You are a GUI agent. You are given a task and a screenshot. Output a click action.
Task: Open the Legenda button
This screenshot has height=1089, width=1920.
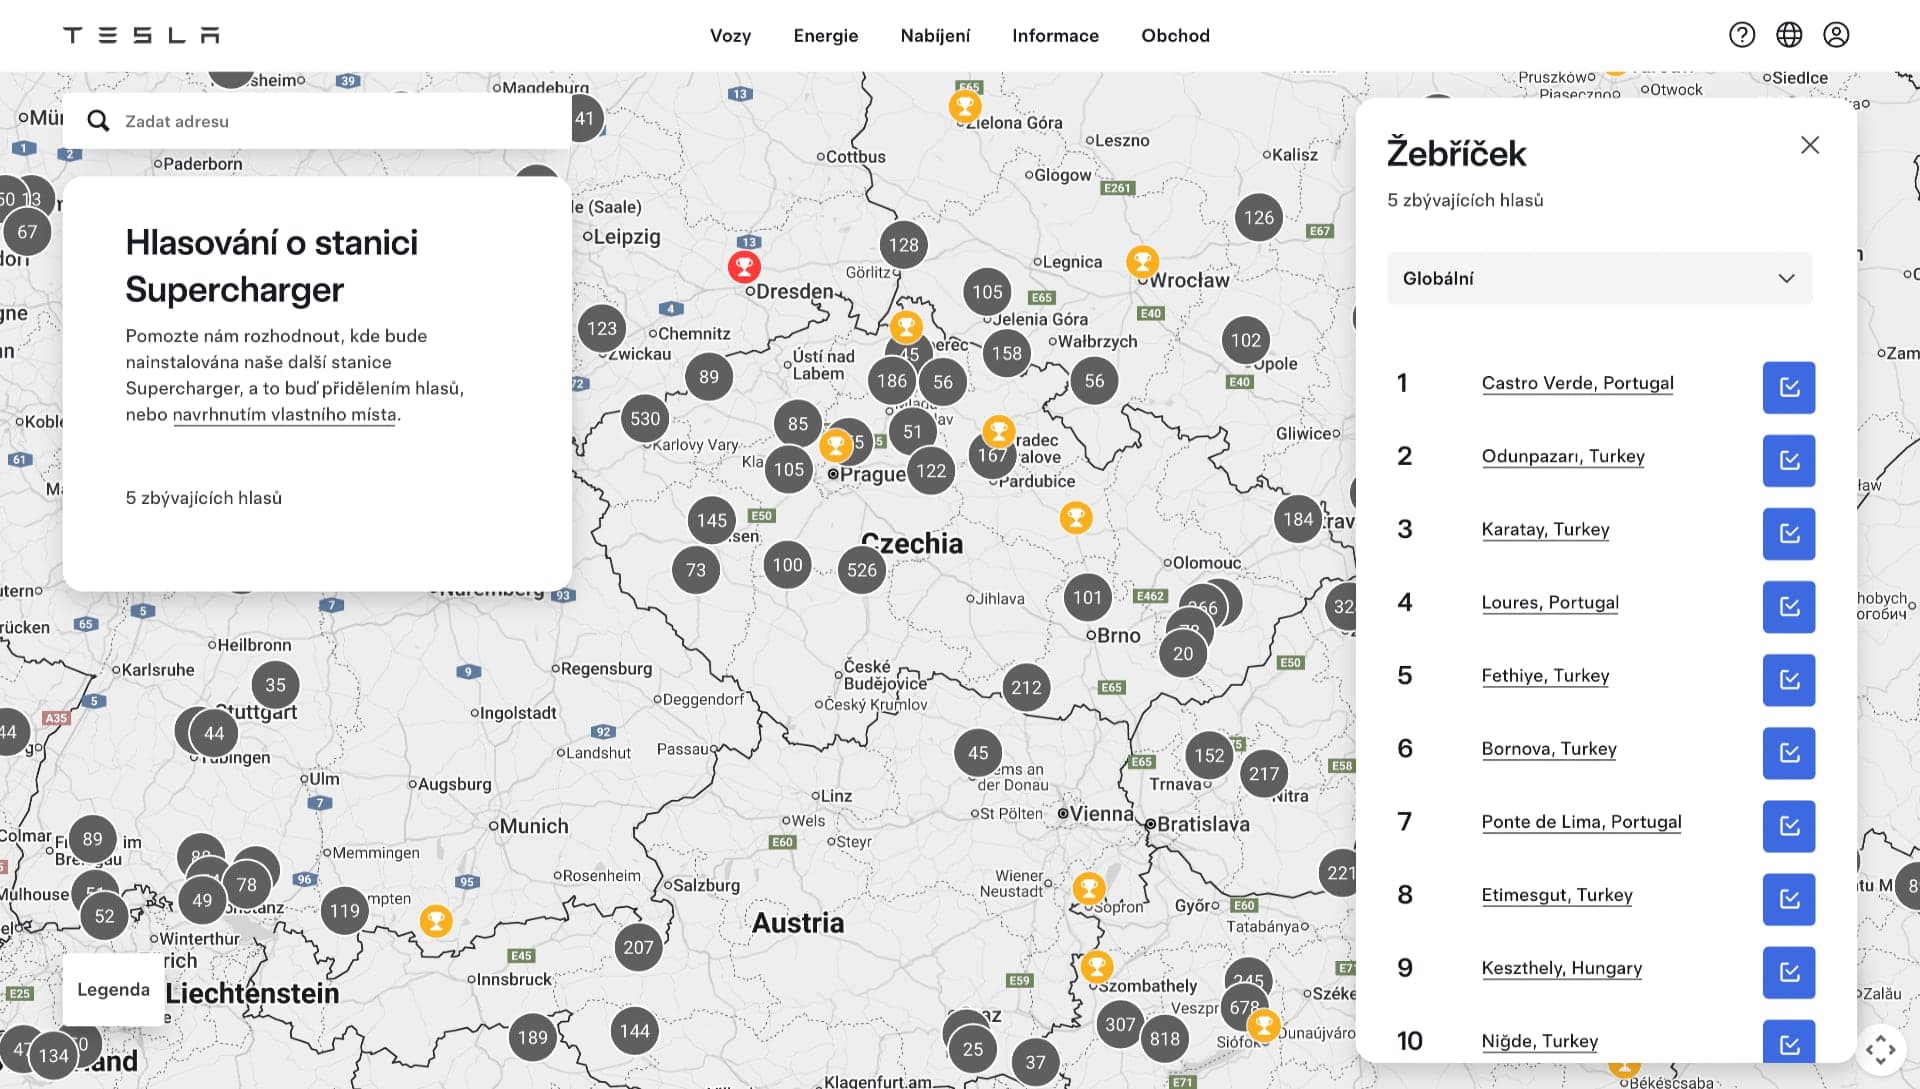[x=113, y=989]
